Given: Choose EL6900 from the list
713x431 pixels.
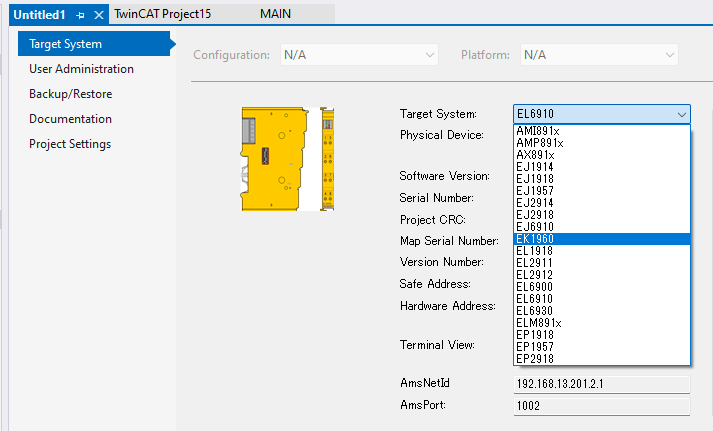Looking at the screenshot, I should click(602, 286).
